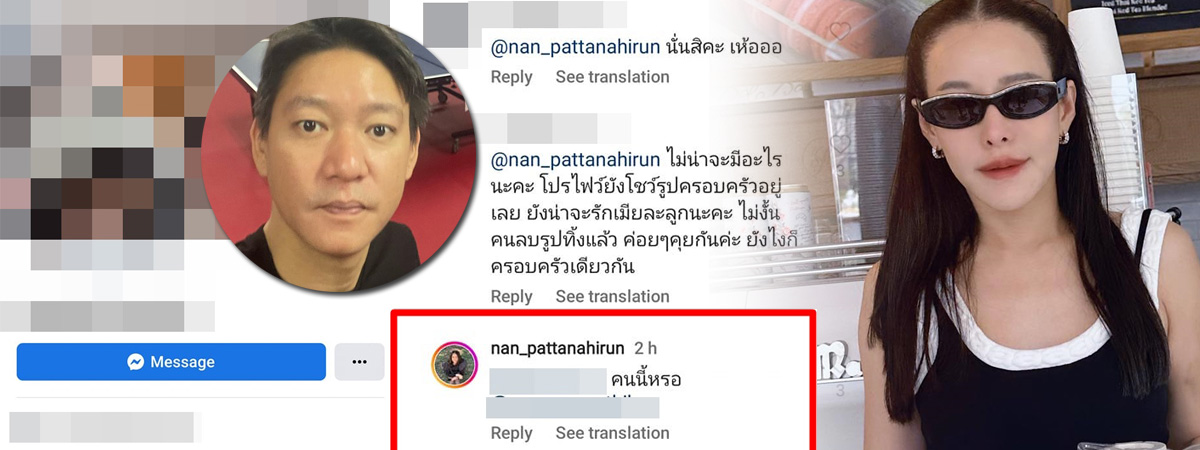This screenshot has width=1200, height=450.
Task: Click Reply under nan_pattanahirun's 'คนนี้หรอ' comment
Action: pos(511,433)
